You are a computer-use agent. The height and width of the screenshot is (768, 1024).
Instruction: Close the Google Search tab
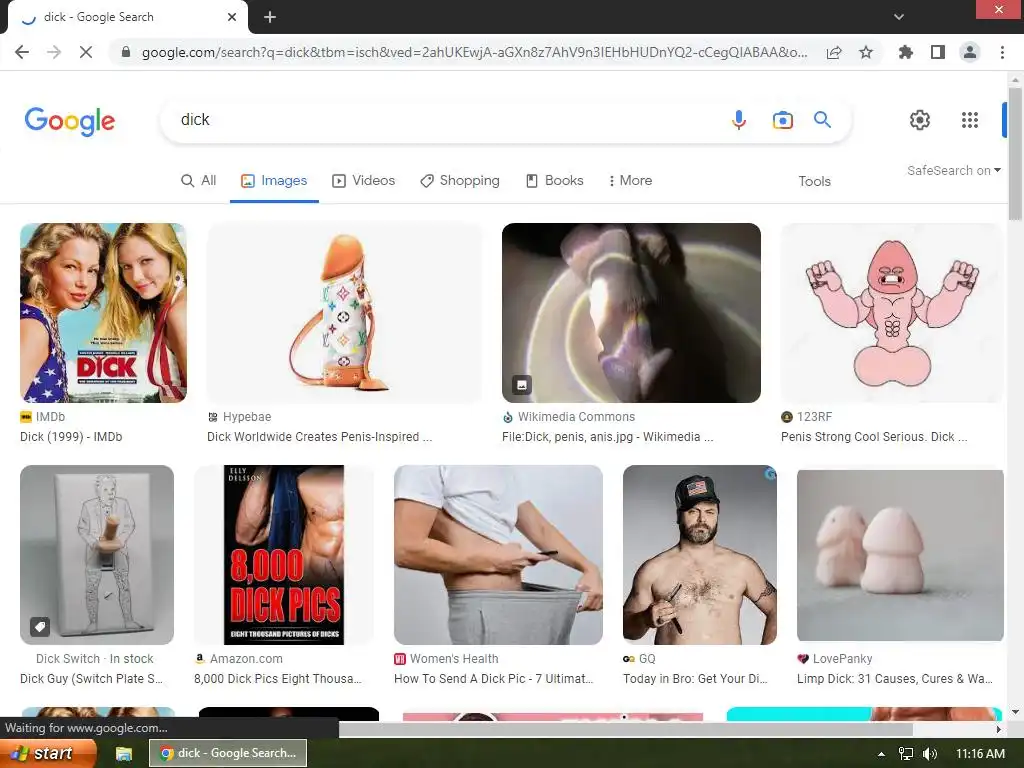(x=232, y=17)
